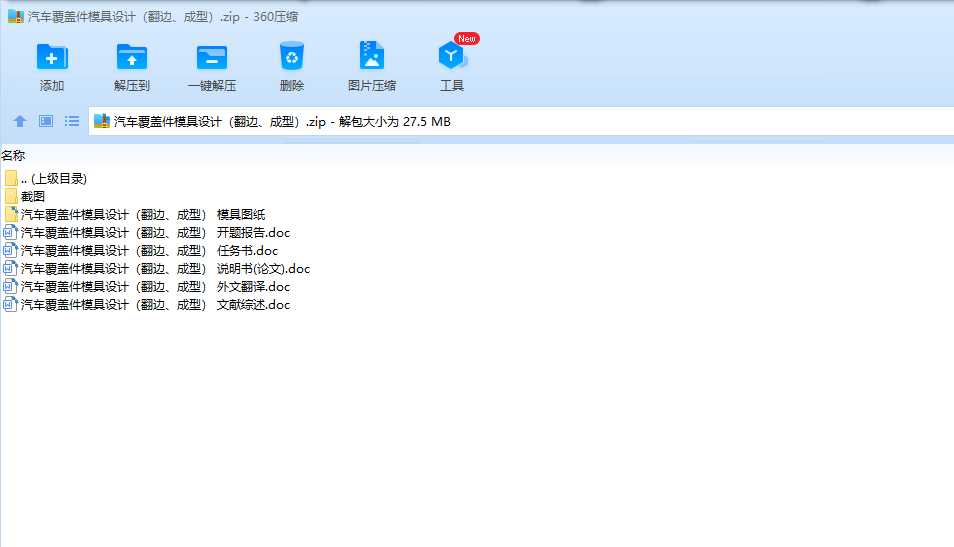The image size is (954, 547).
Task: Click the 删除 (Delete) recycle bin icon
Action: (291, 56)
